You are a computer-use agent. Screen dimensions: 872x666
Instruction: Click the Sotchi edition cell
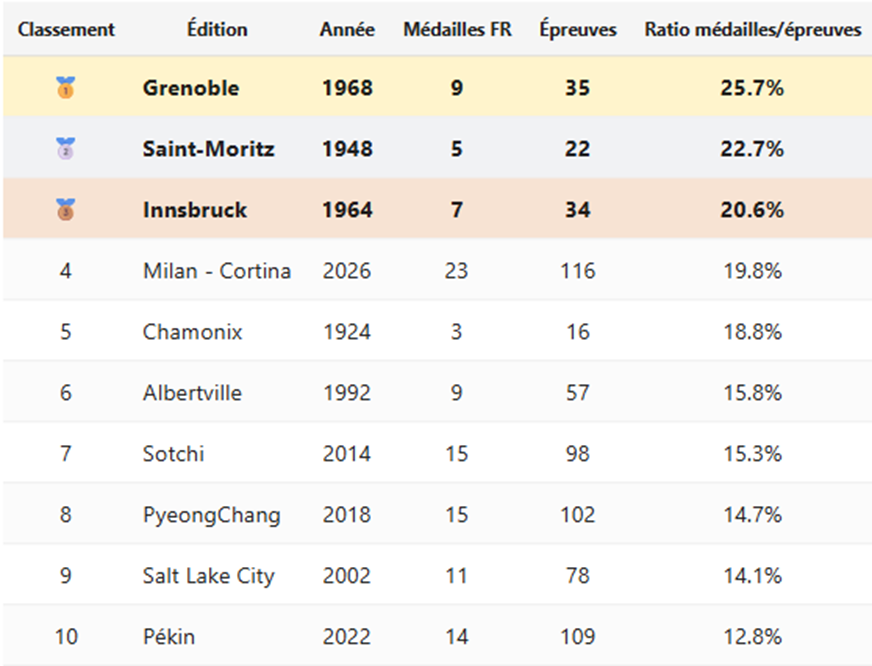[173, 454]
